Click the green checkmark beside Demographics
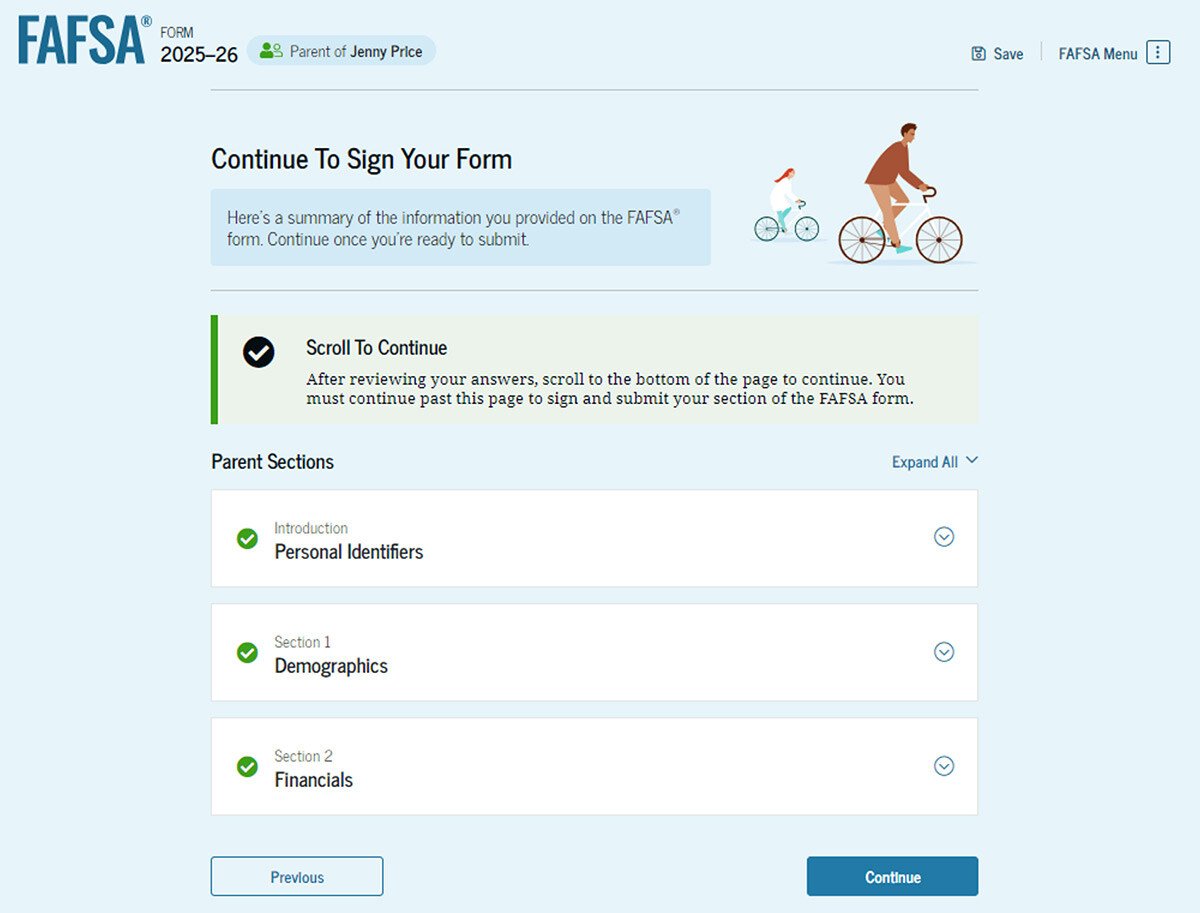 (x=247, y=653)
